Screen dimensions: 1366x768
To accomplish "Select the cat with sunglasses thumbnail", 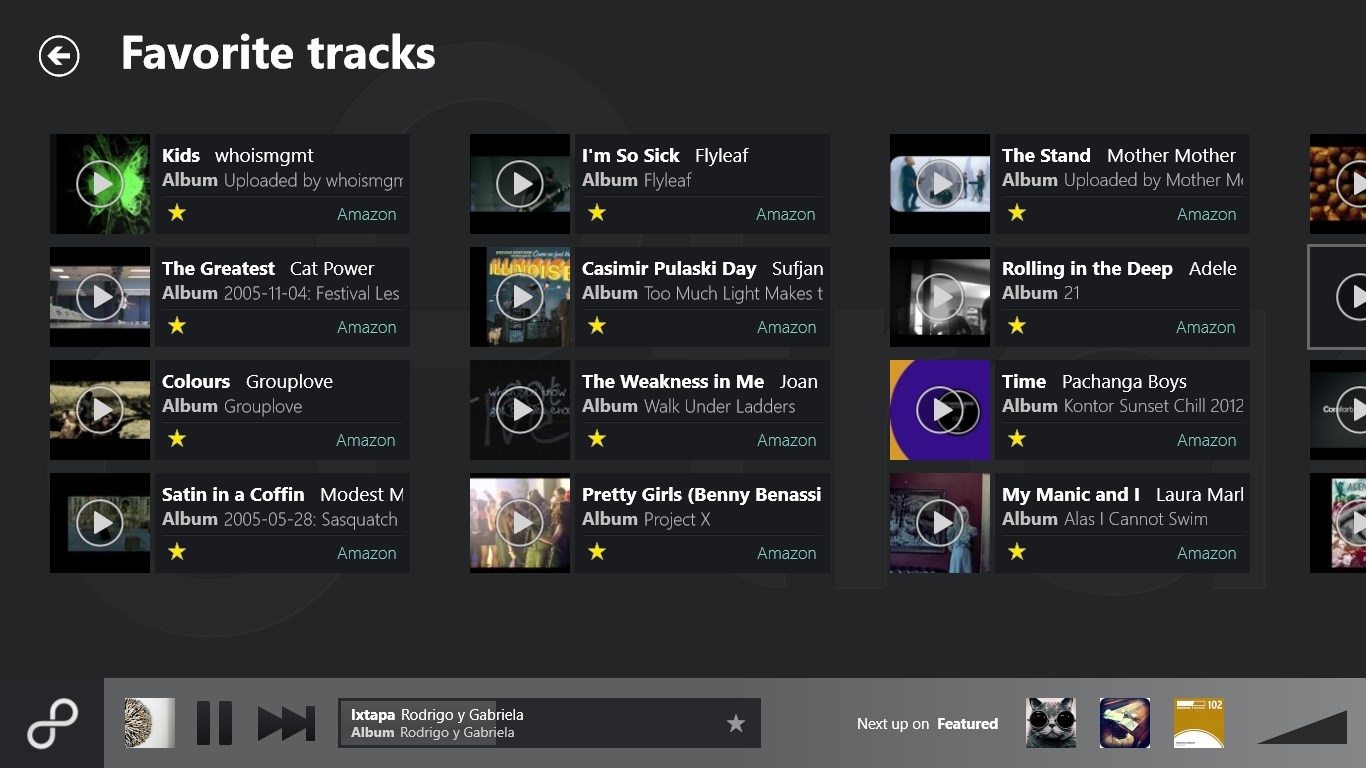I will point(1051,723).
